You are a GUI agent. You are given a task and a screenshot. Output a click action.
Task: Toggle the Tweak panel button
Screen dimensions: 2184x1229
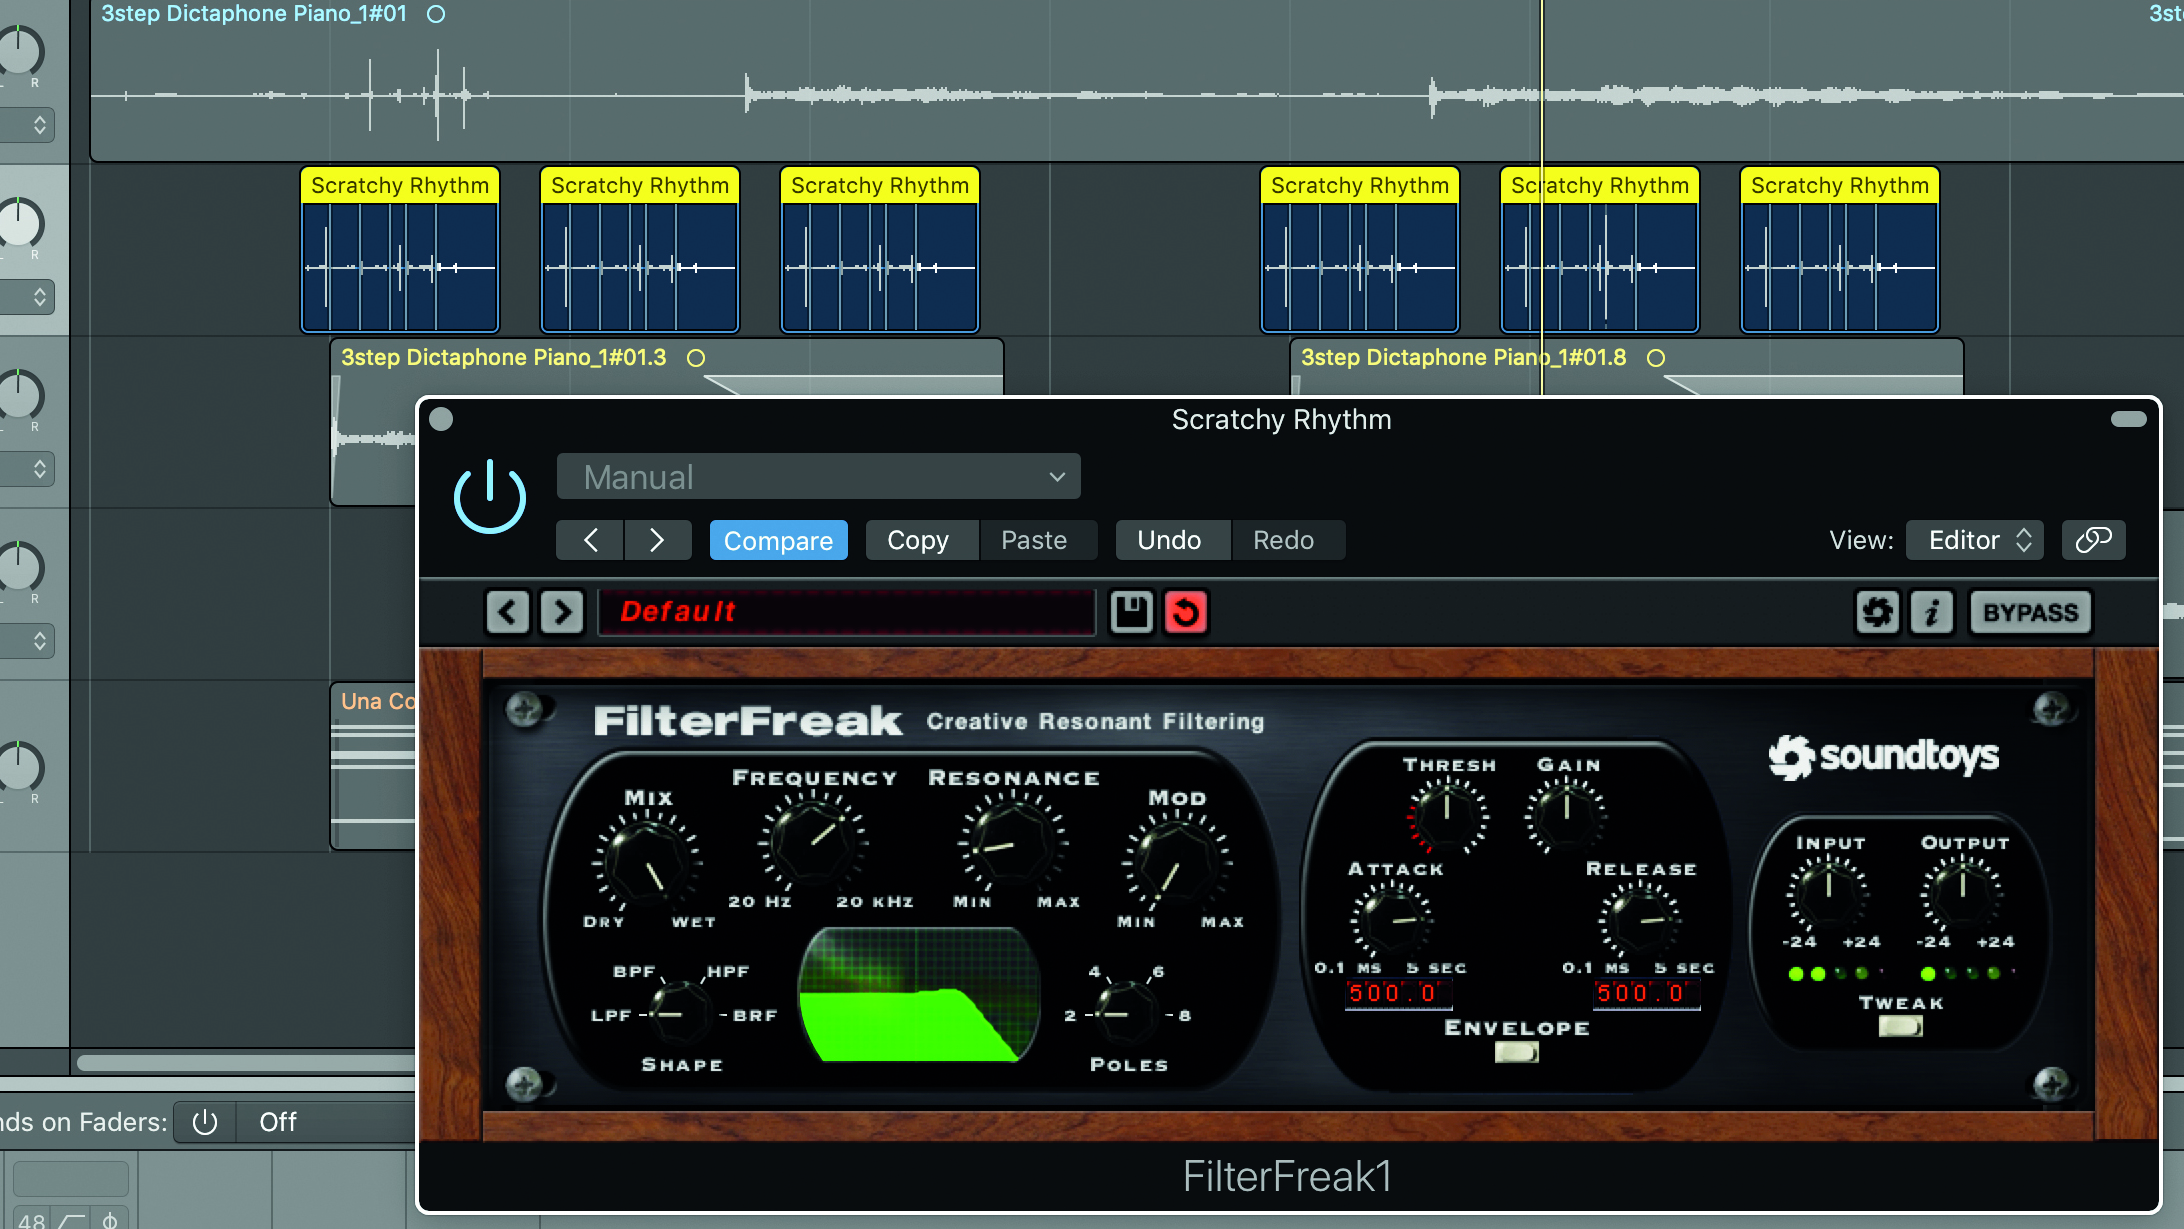pyautogui.click(x=1901, y=1027)
